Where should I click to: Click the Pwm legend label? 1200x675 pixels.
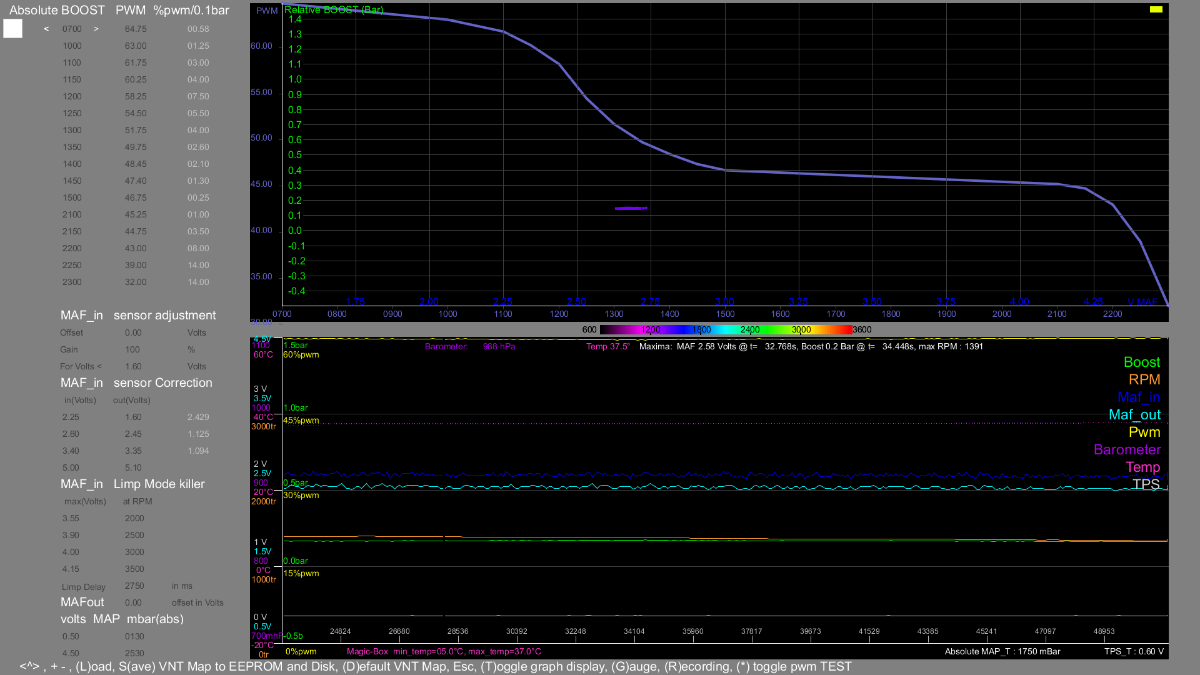(1145, 432)
